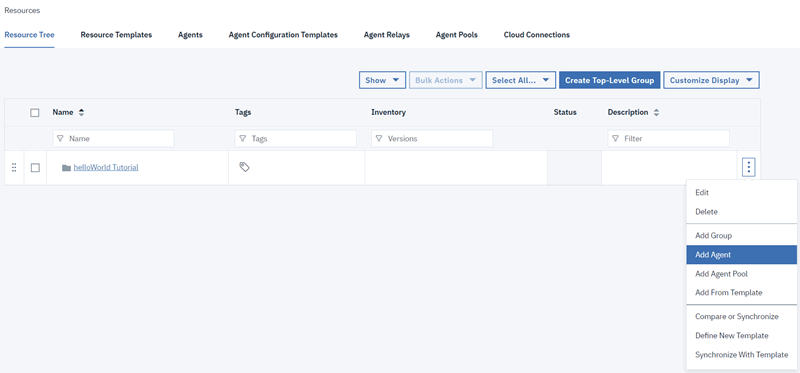Focus the Tags filter field

(295, 138)
